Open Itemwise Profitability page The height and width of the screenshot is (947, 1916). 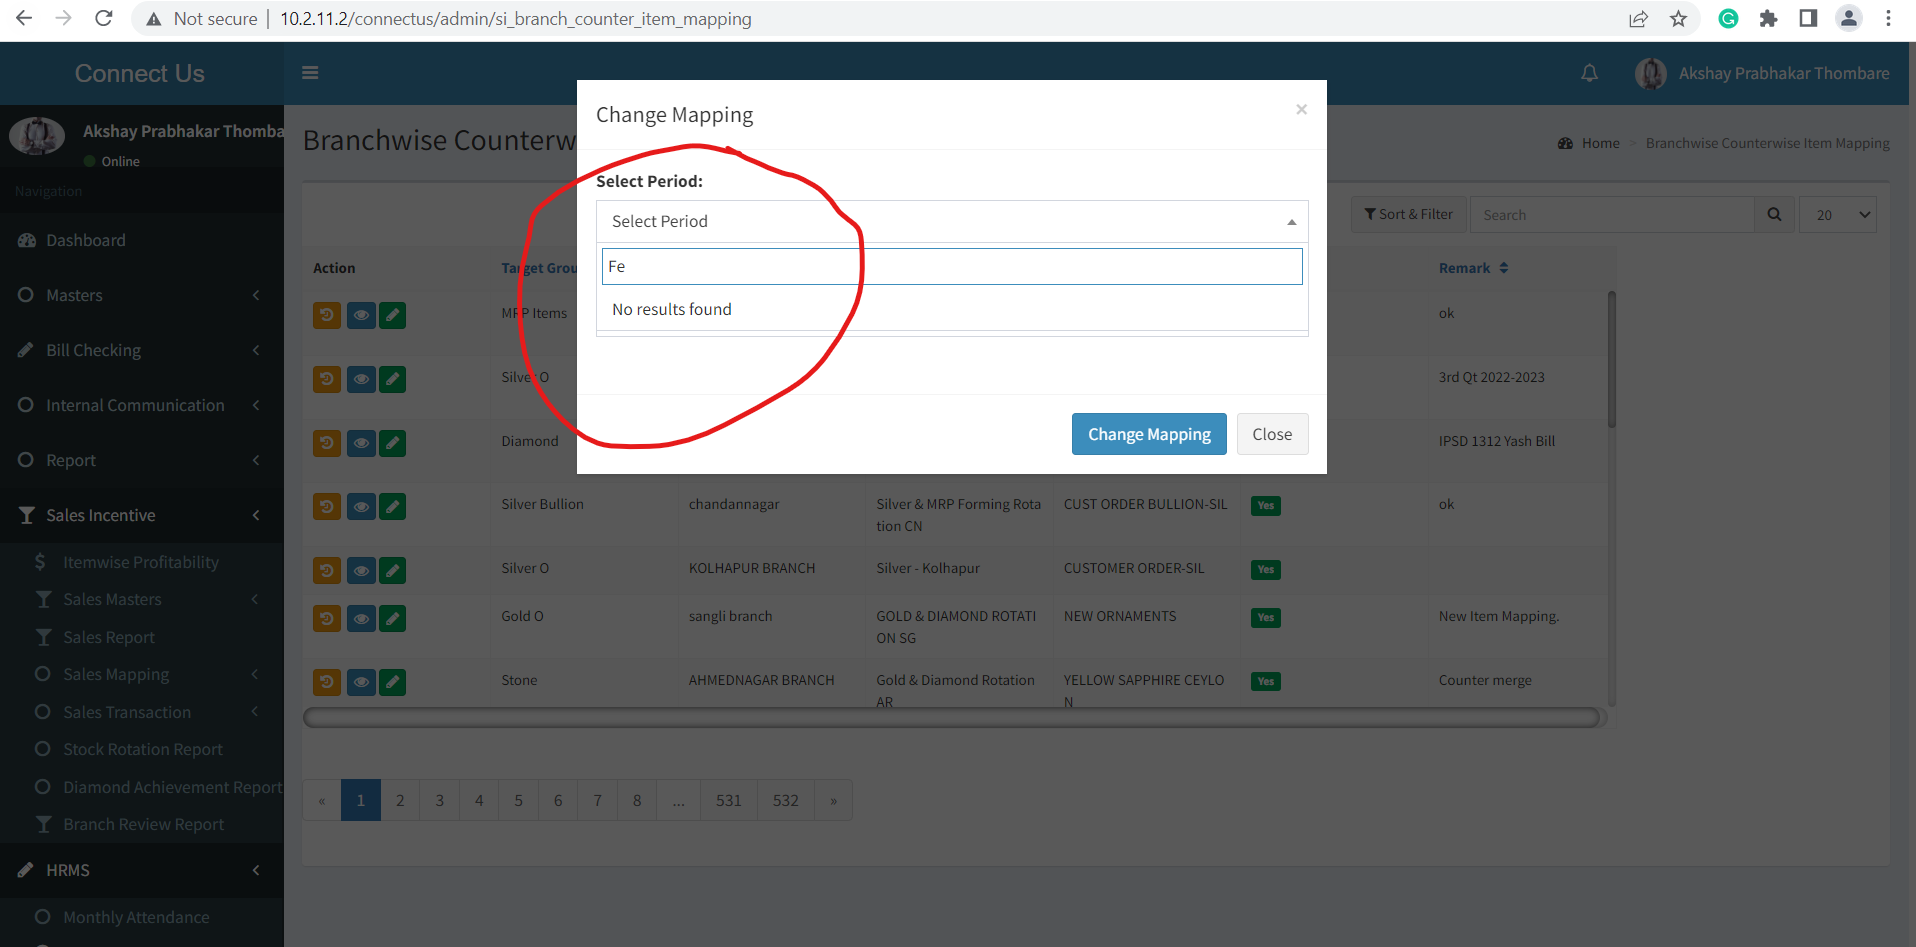pyautogui.click(x=141, y=562)
